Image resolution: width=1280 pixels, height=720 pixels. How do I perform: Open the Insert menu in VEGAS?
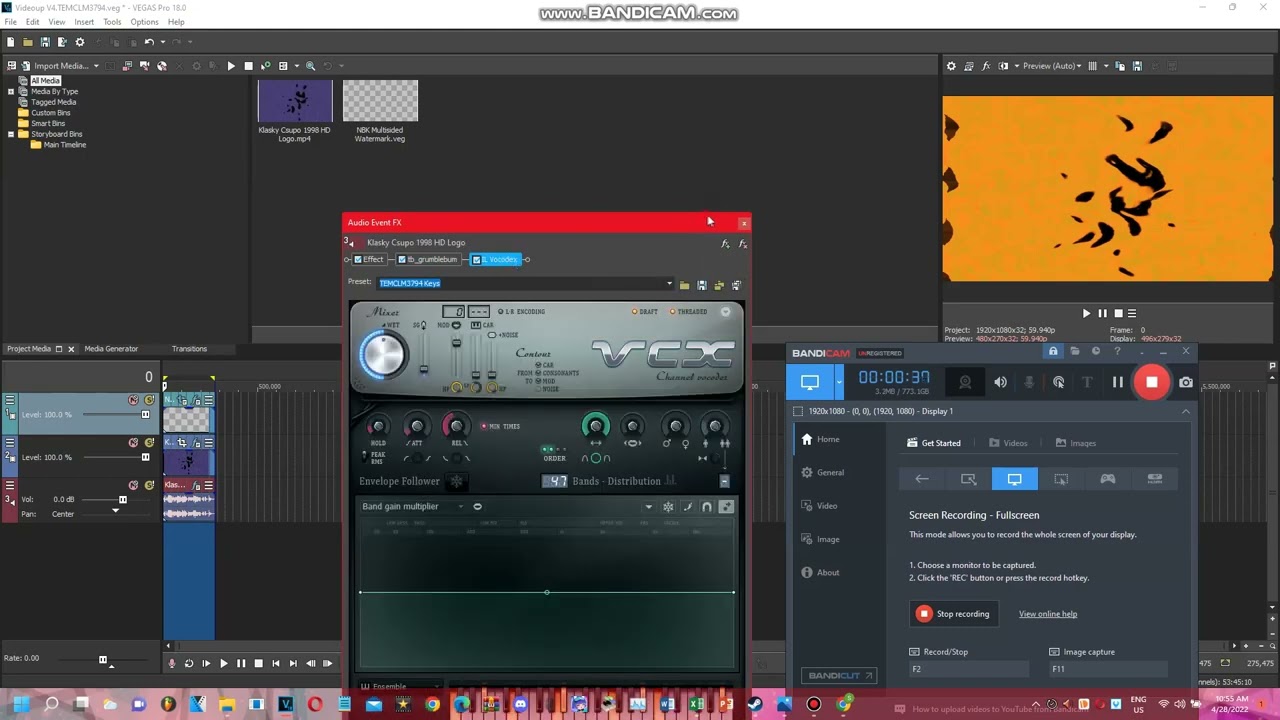pyautogui.click(x=84, y=22)
